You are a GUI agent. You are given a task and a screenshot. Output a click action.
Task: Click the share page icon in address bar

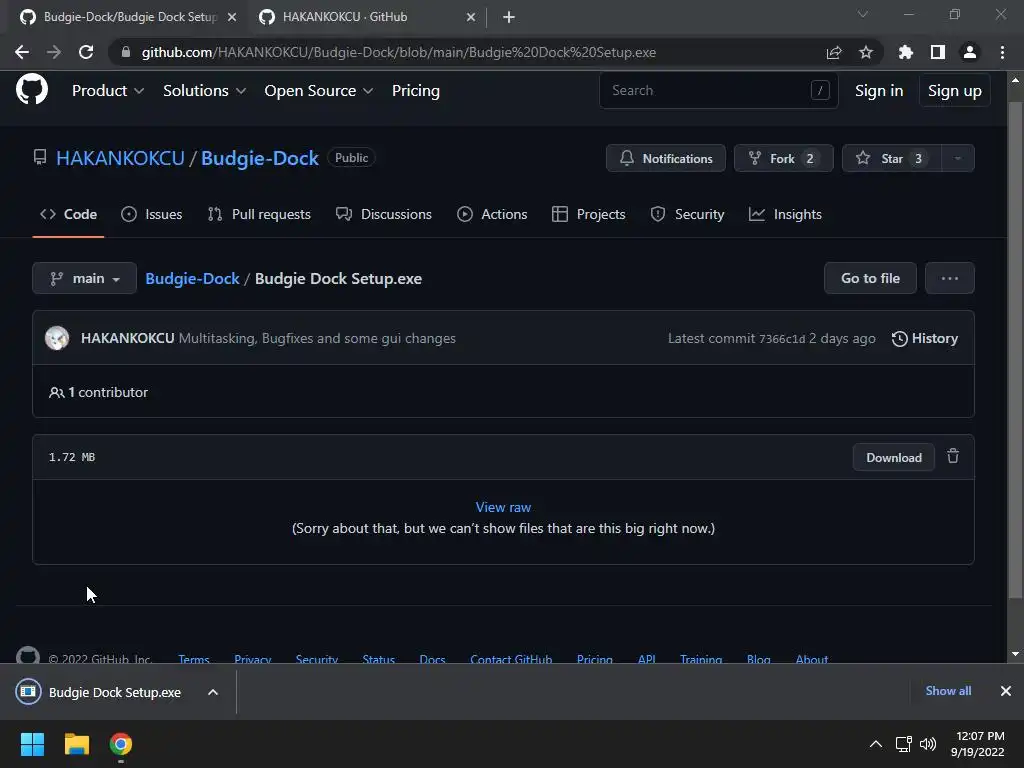tap(834, 52)
